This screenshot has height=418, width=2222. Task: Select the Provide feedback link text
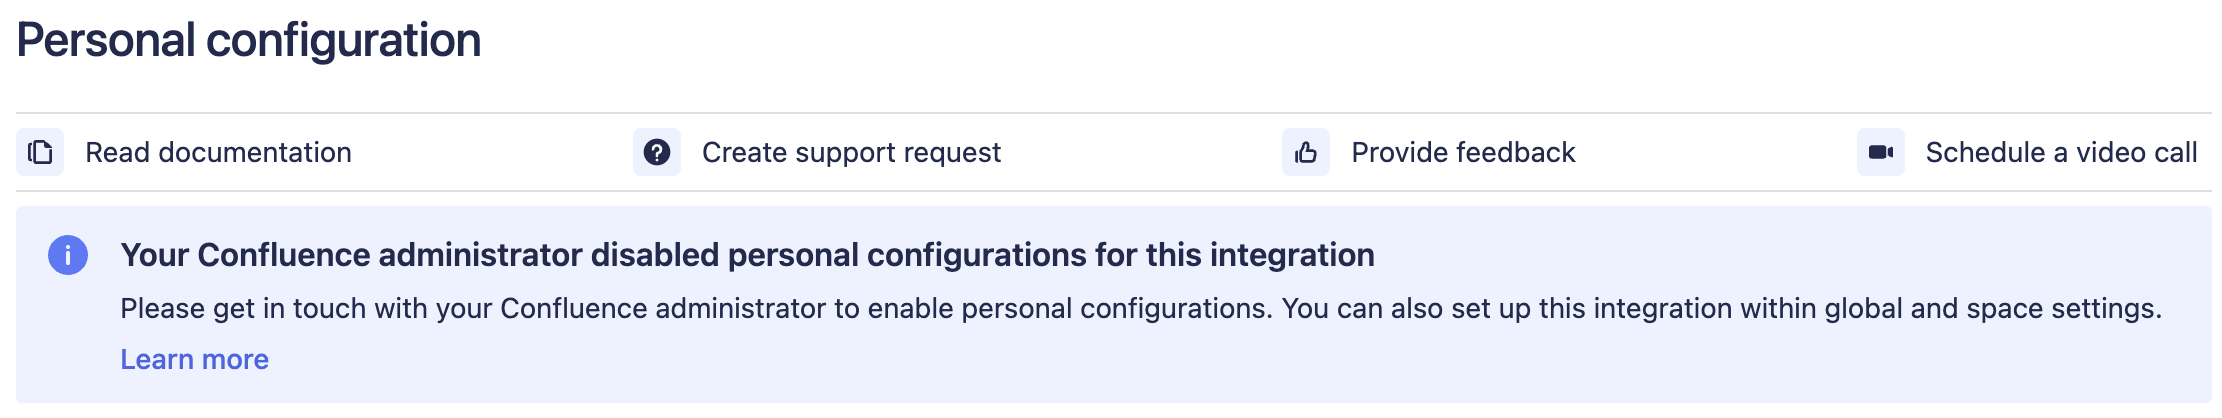(x=1463, y=152)
